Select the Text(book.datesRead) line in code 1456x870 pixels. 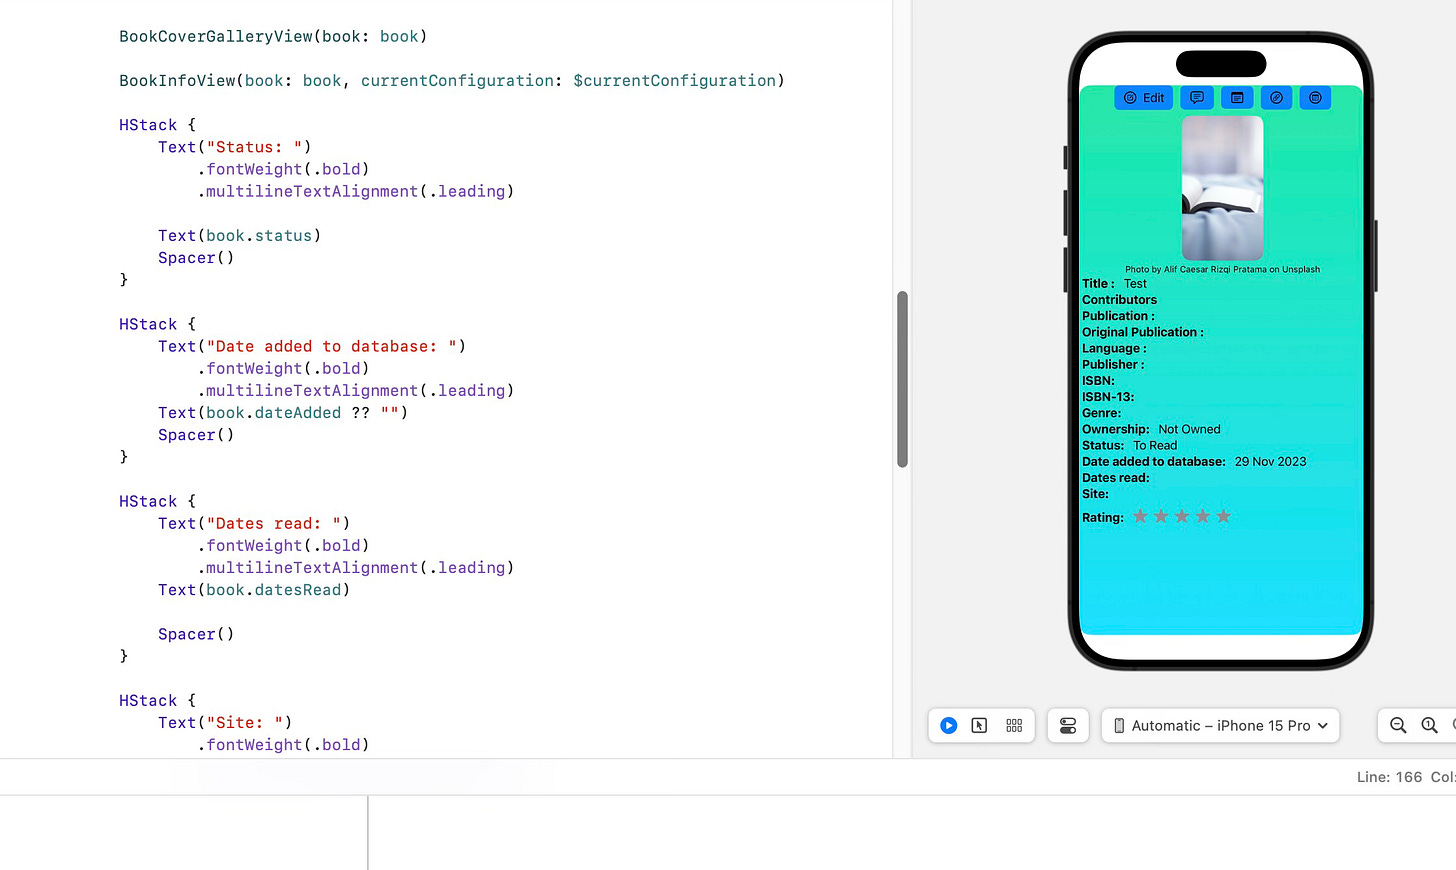click(x=253, y=589)
